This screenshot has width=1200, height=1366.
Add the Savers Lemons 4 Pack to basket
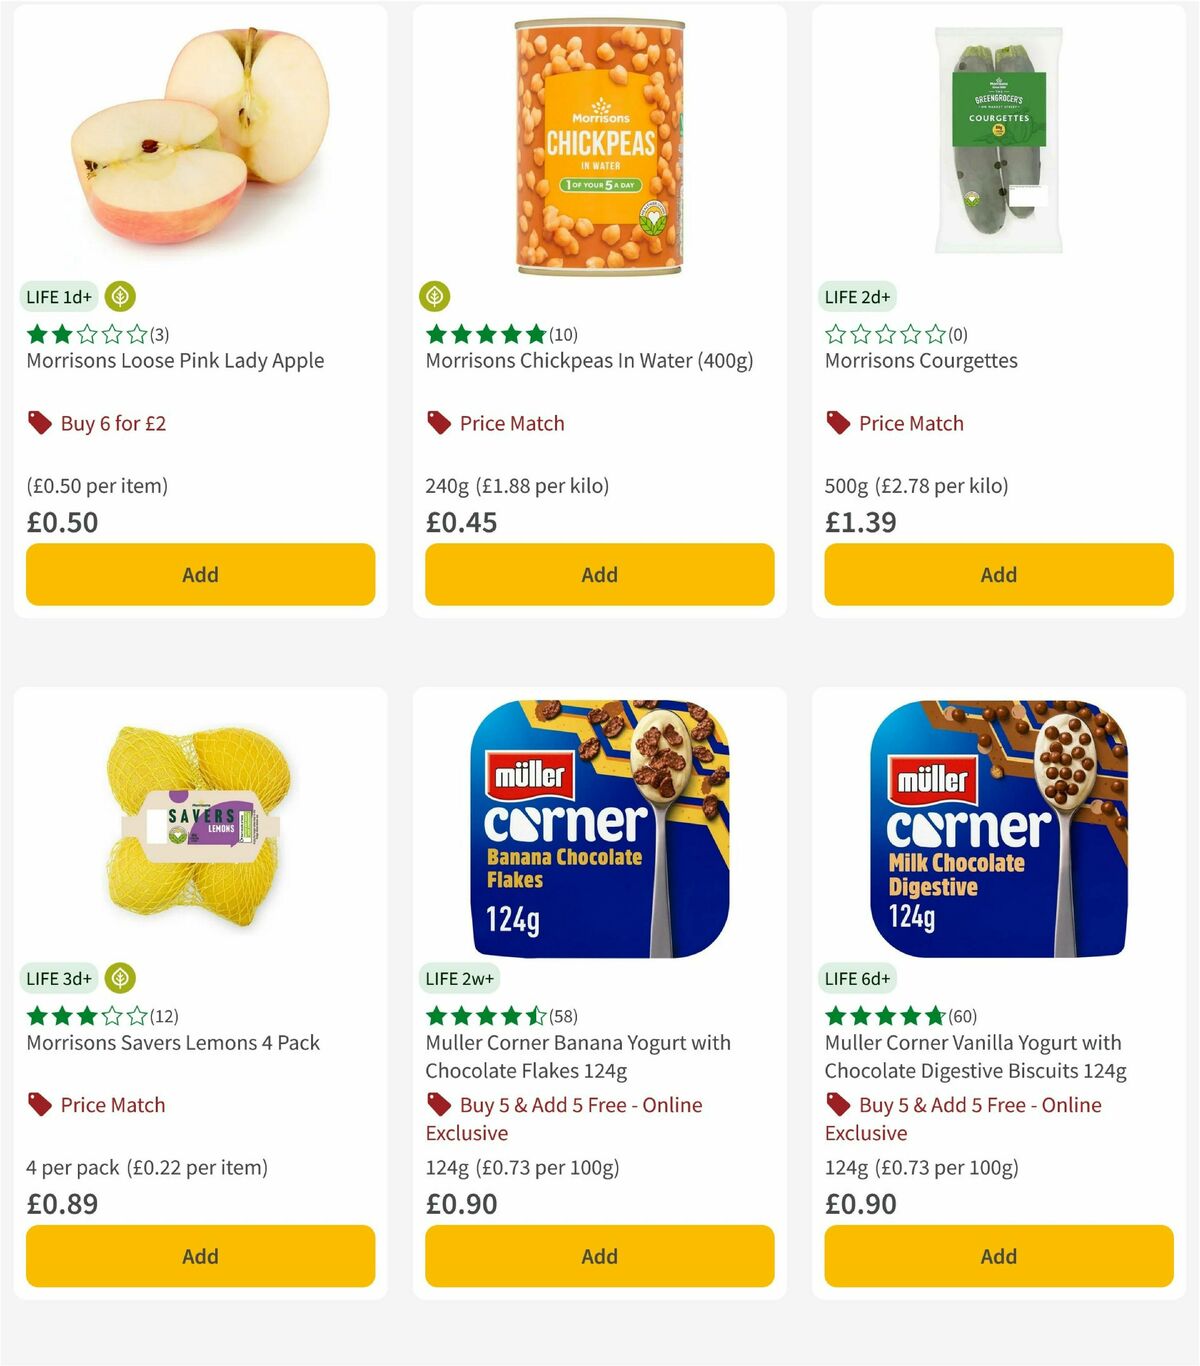[200, 1256]
